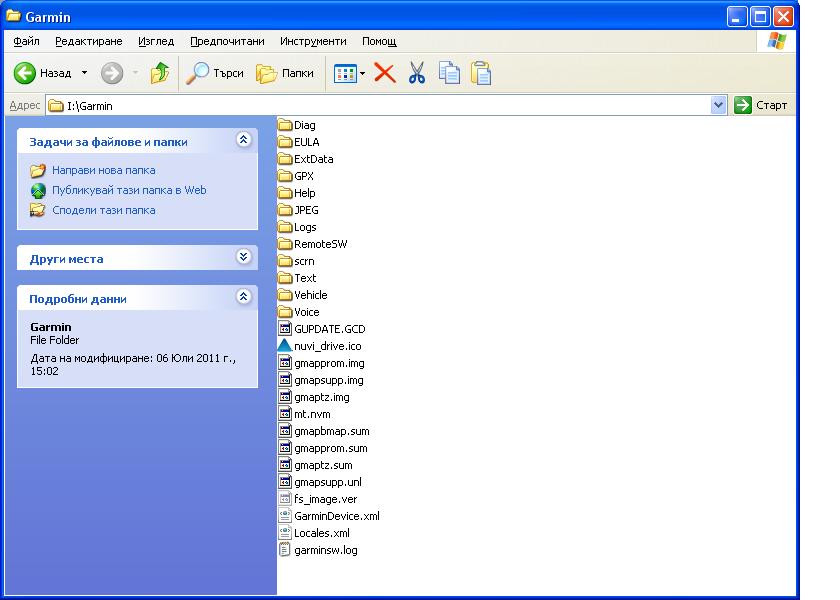Screen dimensions: 840x600
Task: Click the Paste clipboard icon
Action: click(x=481, y=73)
